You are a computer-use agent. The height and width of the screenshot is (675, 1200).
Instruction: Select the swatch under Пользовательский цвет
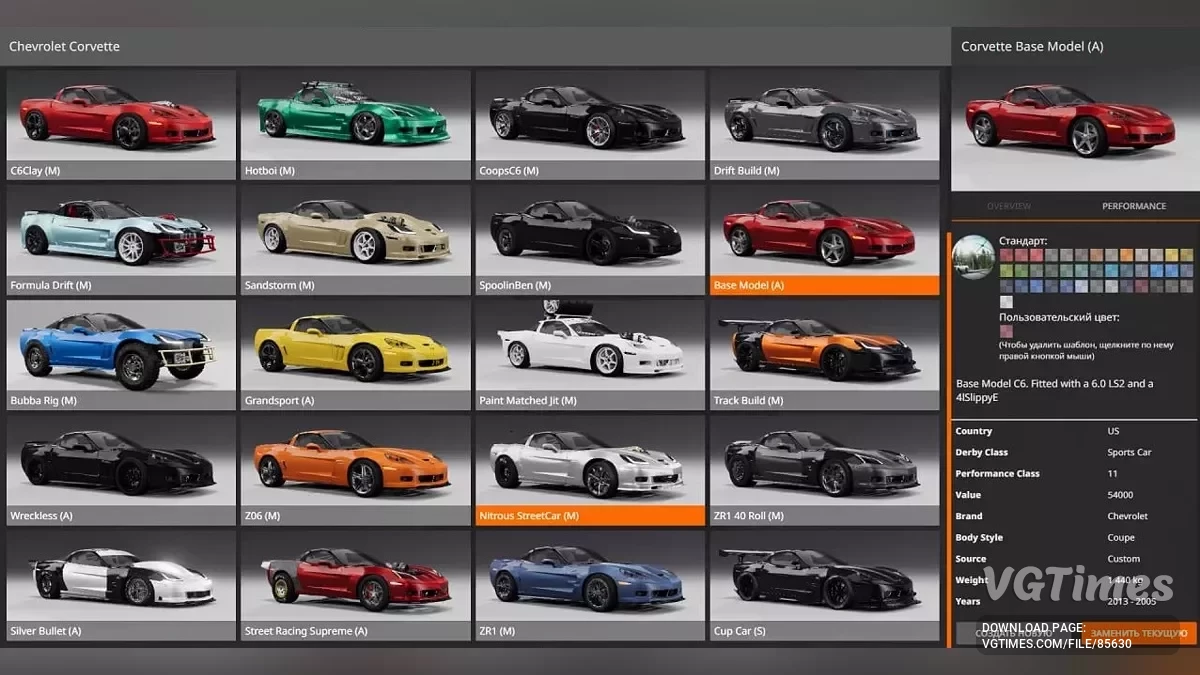(1006, 331)
